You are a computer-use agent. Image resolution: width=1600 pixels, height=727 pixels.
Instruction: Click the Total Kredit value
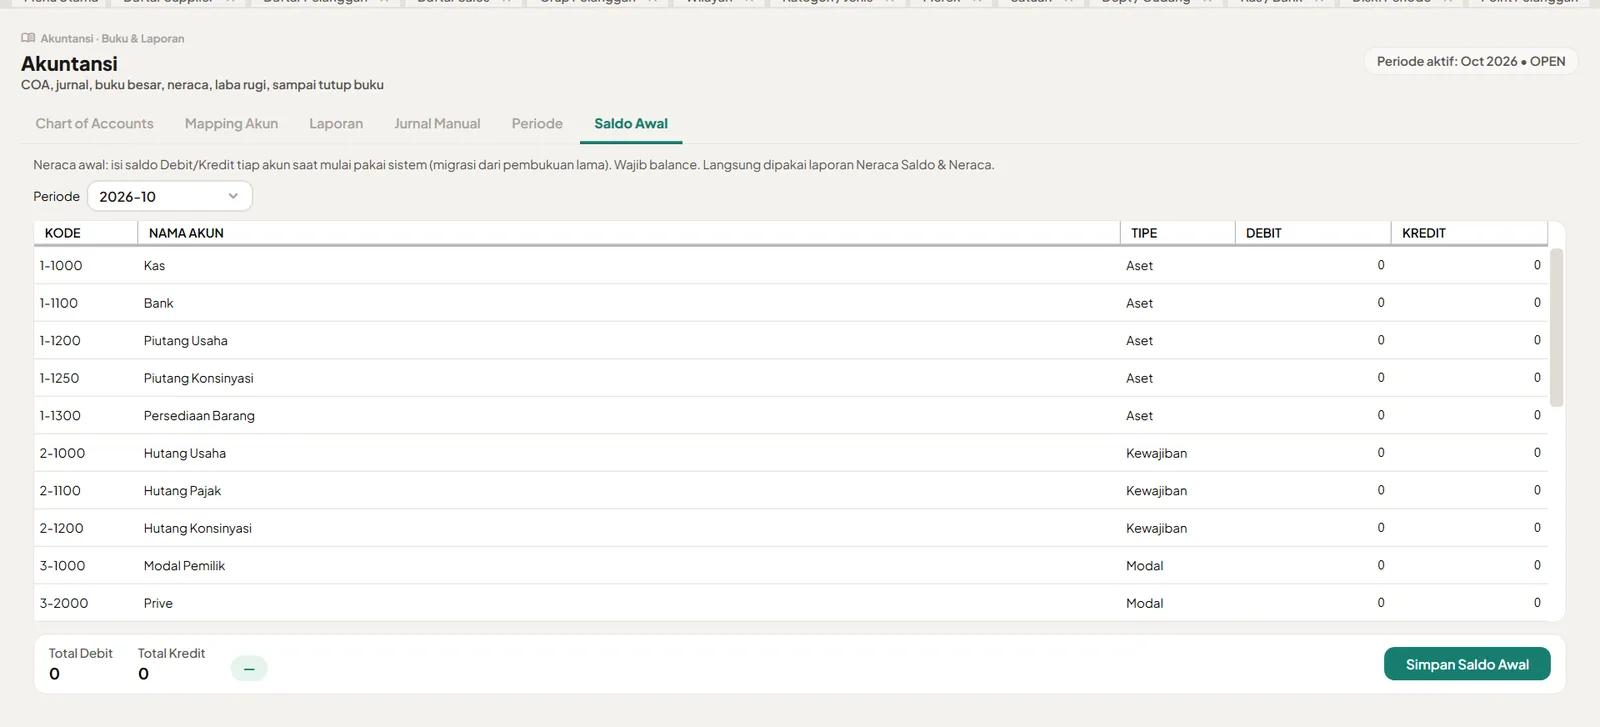coord(143,674)
